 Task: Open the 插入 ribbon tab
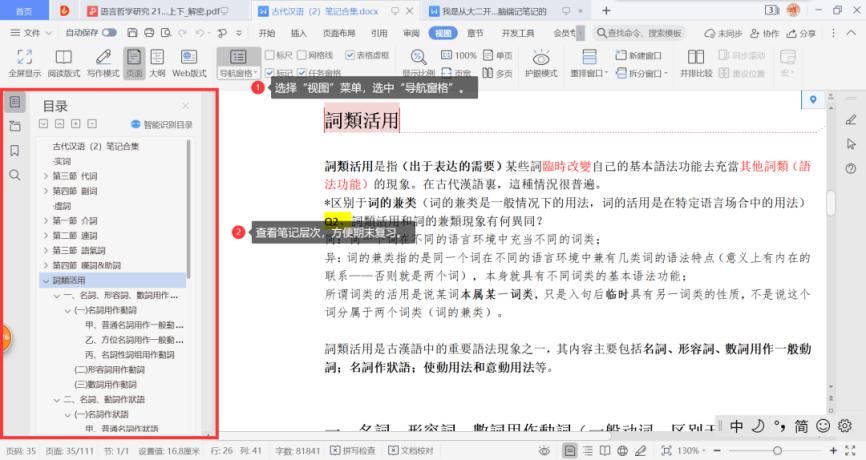point(299,33)
